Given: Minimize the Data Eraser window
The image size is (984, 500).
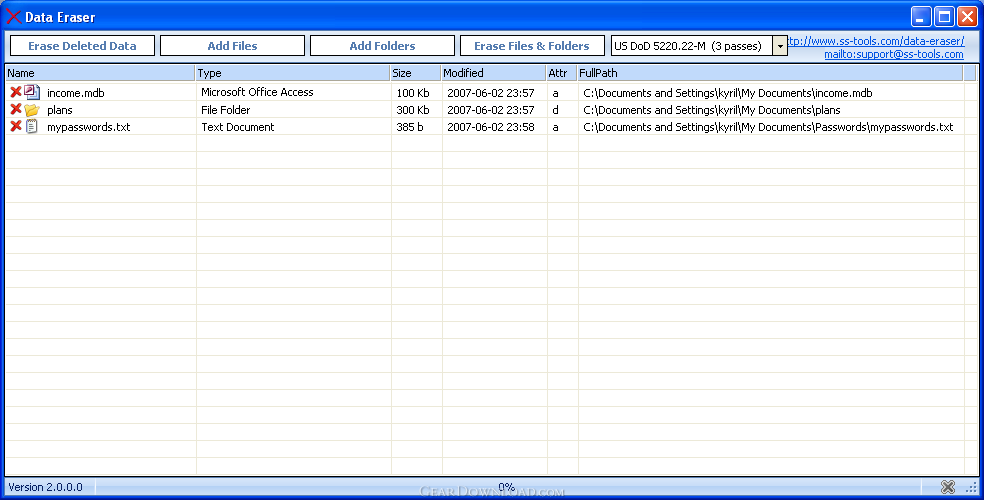Looking at the screenshot, I should coord(921,16).
